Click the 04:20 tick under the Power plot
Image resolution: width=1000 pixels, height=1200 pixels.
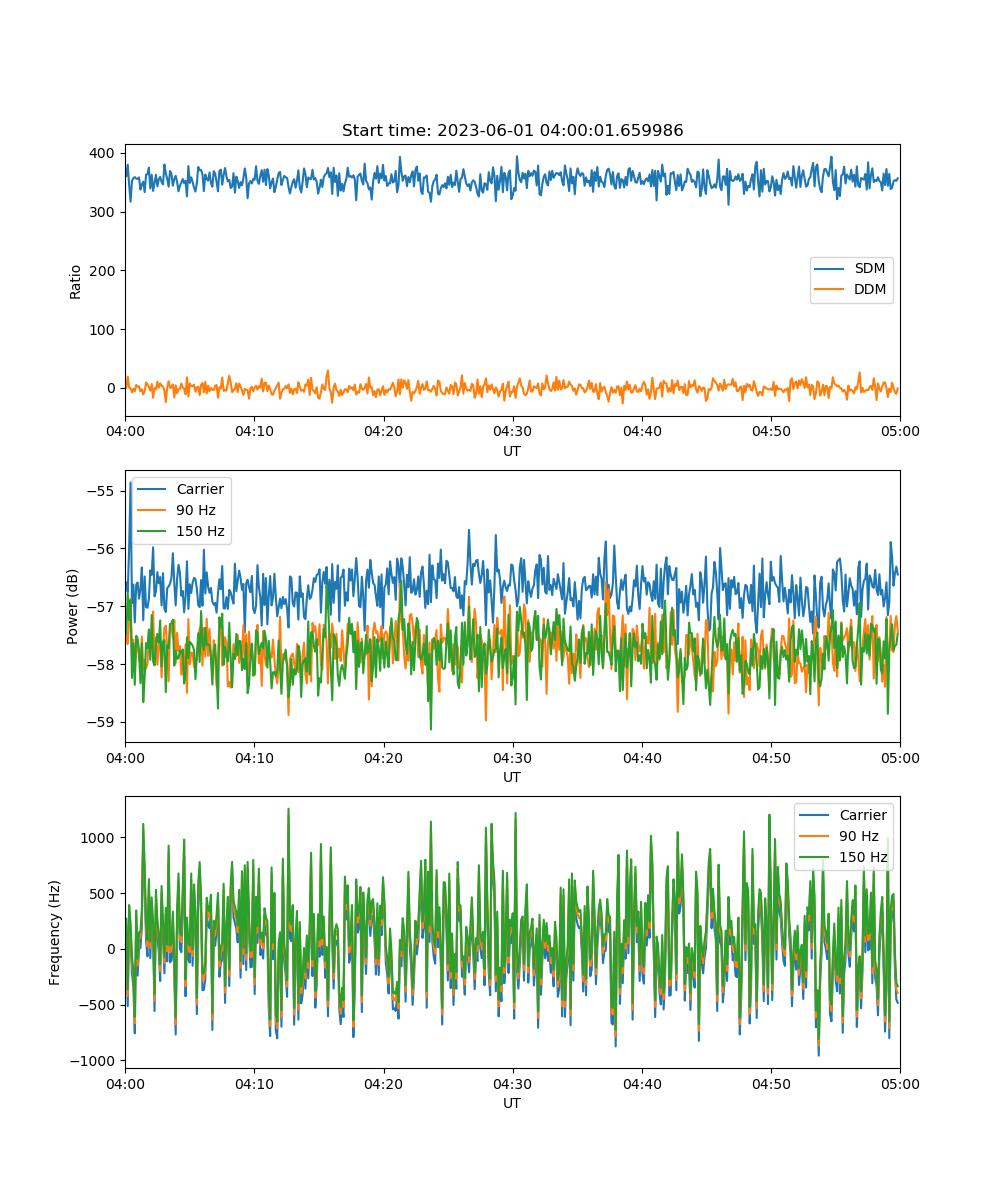[x=383, y=758]
